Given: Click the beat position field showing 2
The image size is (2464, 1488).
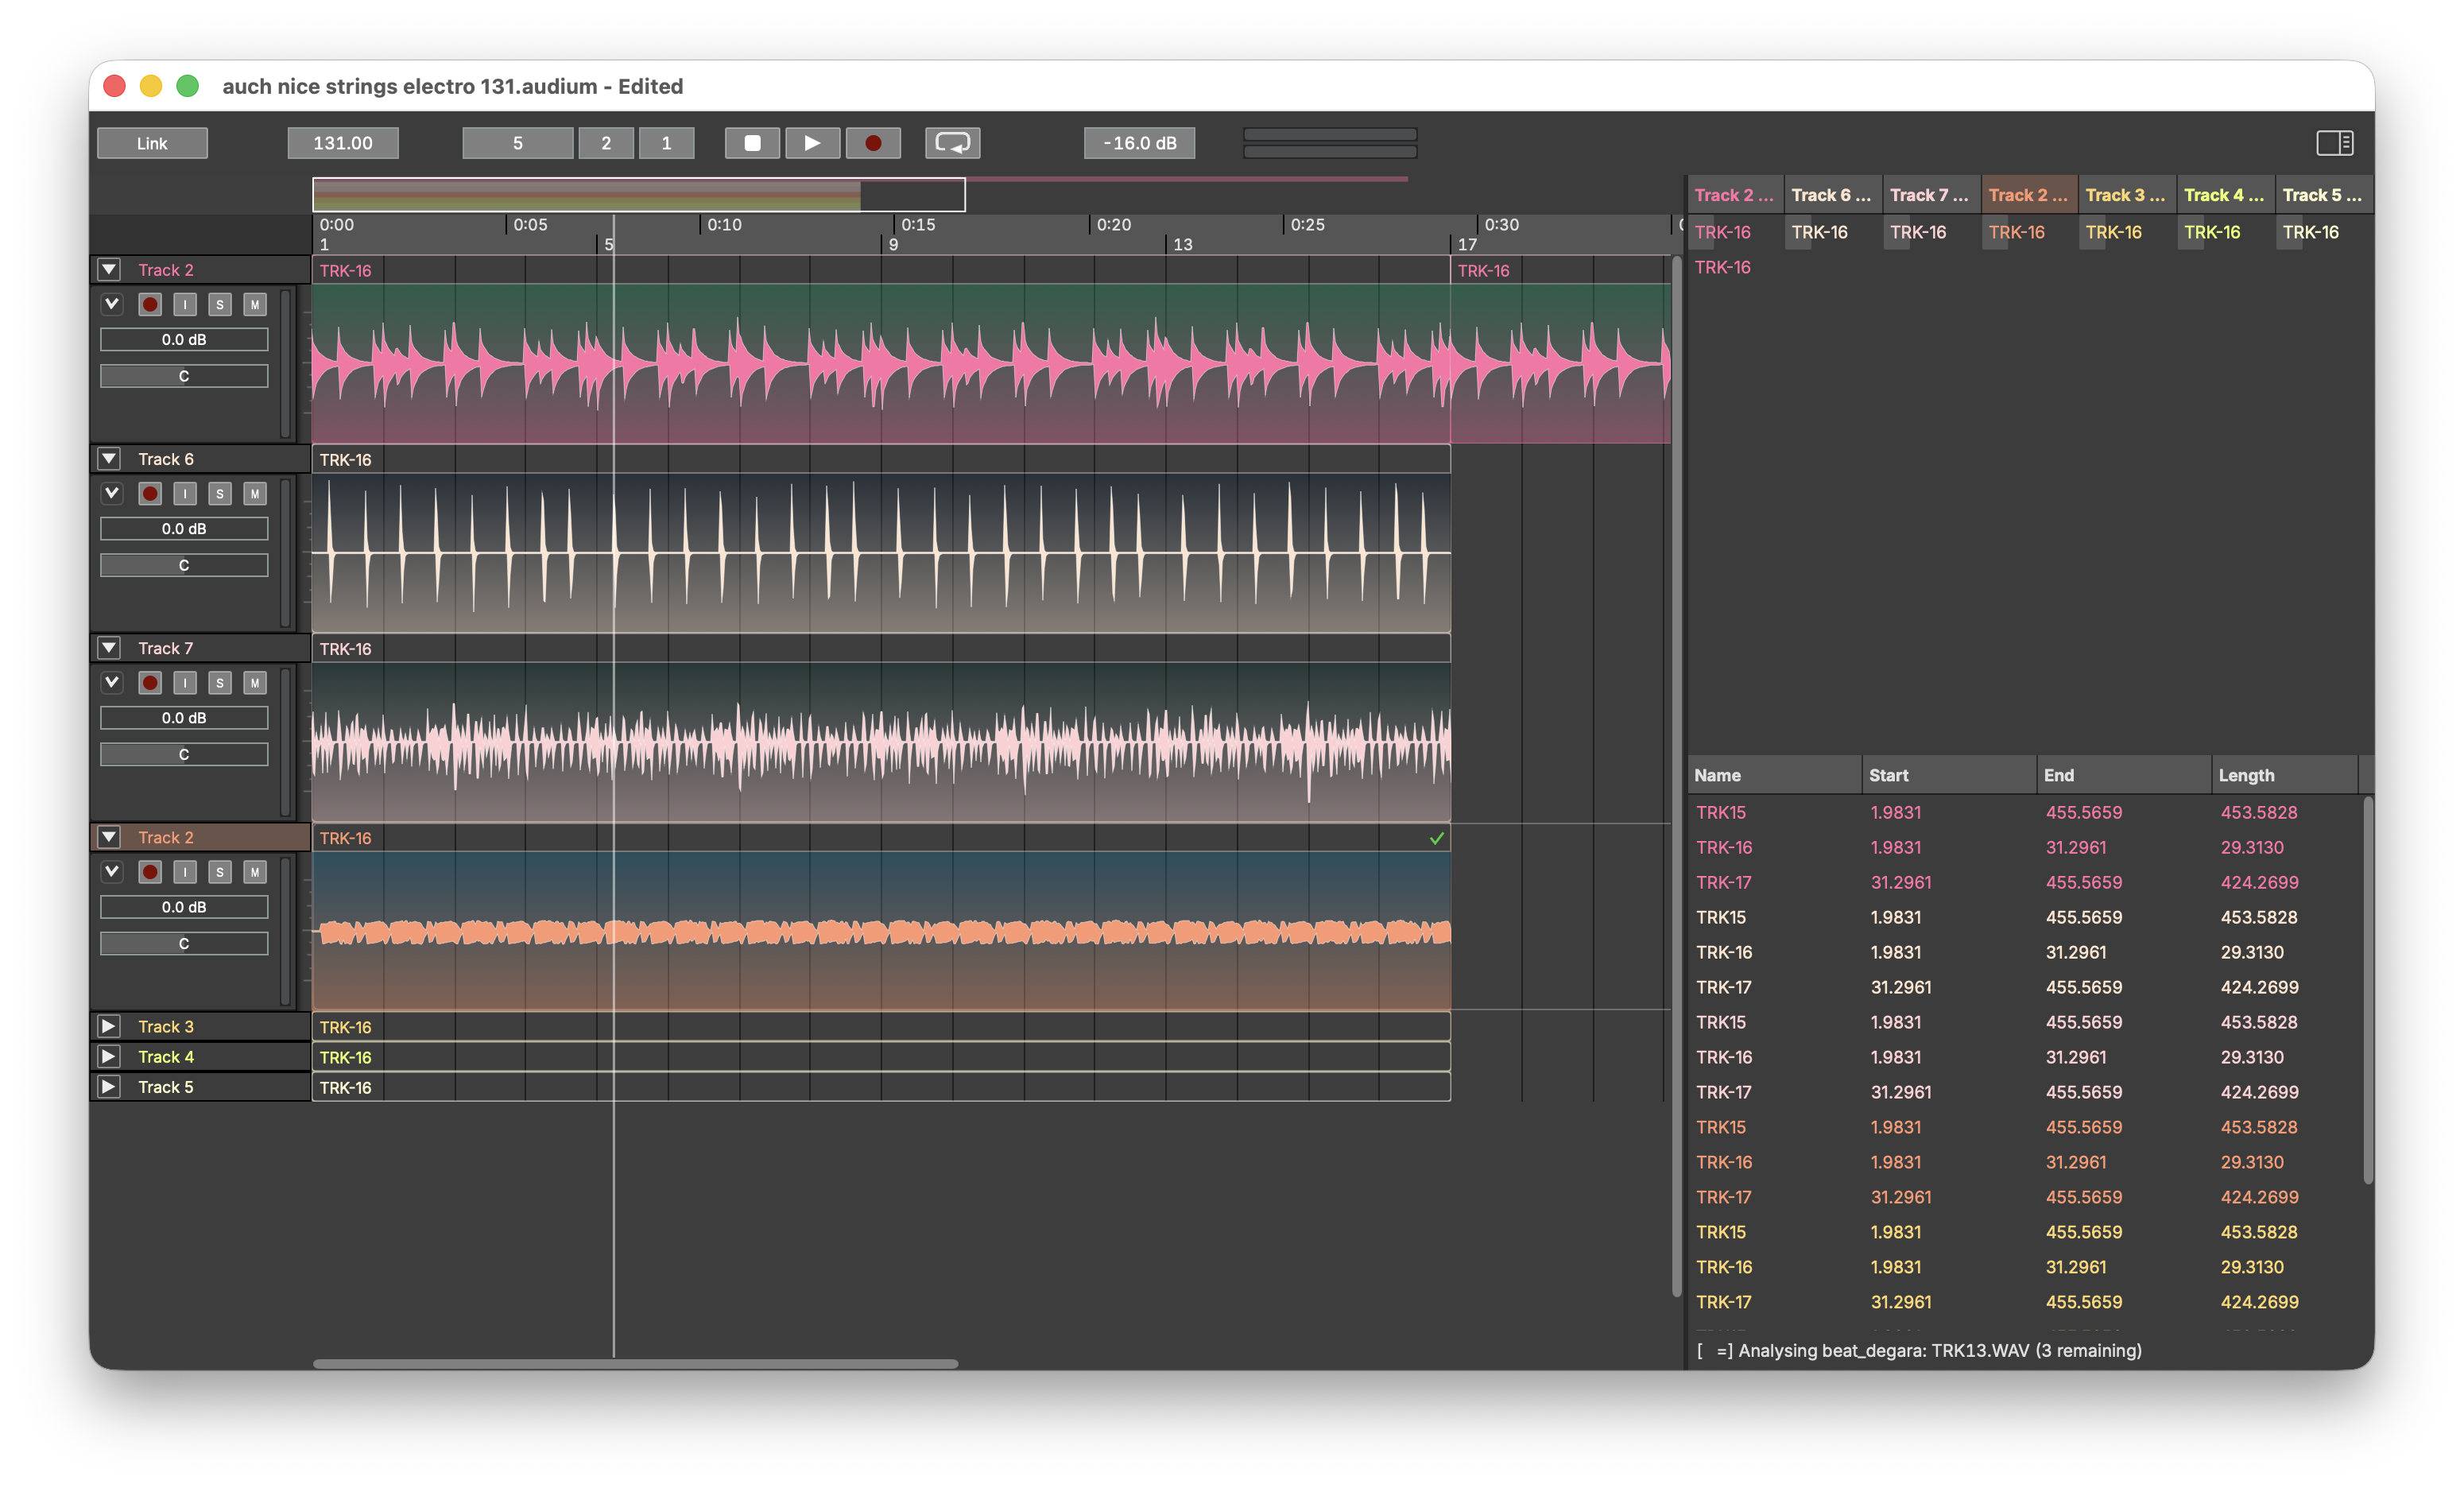Looking at the screenshot, I should click(x=606, y=143).
